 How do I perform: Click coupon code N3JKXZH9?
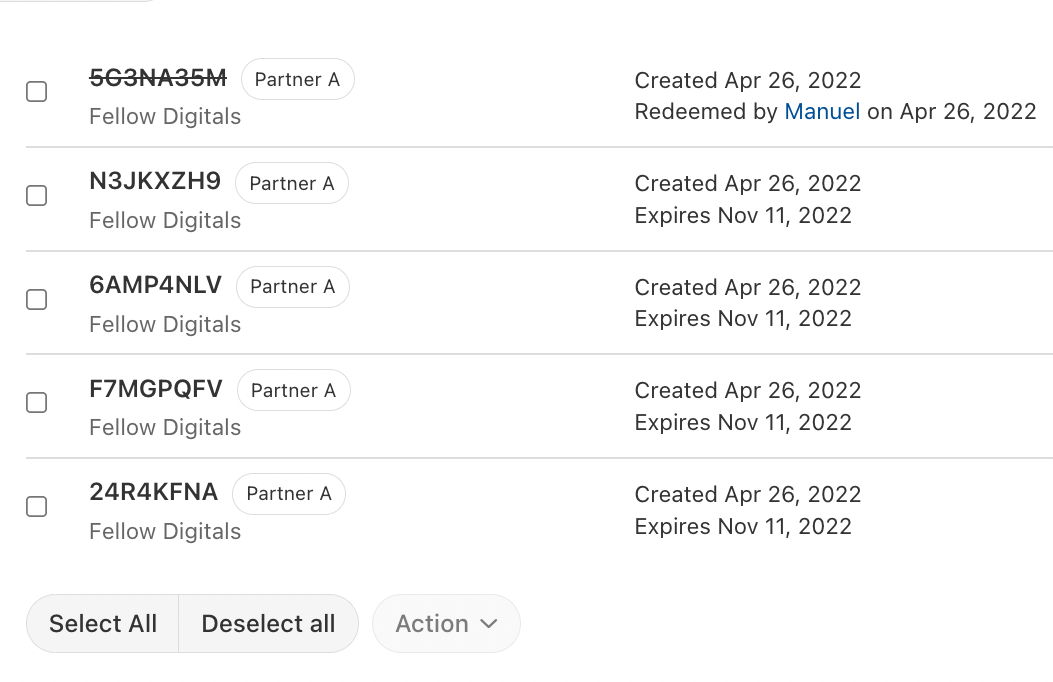tap(155, 182)
